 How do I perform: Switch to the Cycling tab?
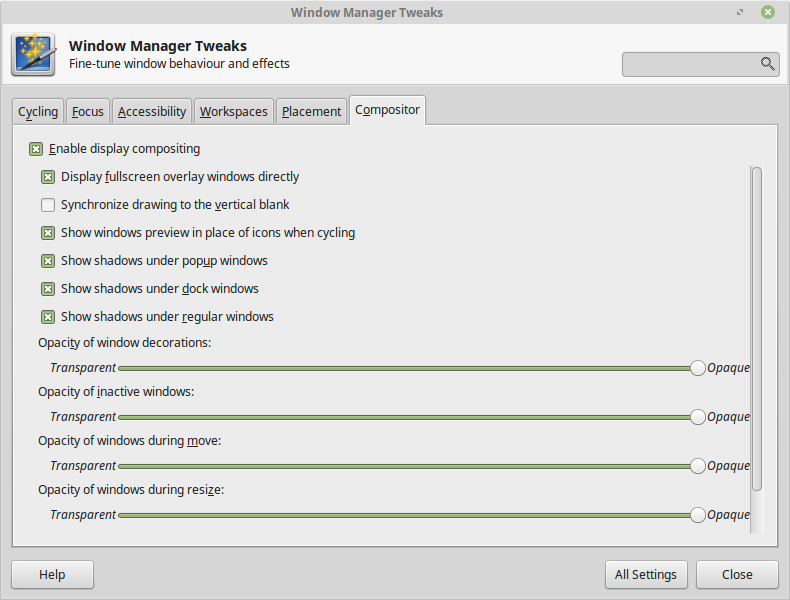pyautogui.click(x=38, y=112)
